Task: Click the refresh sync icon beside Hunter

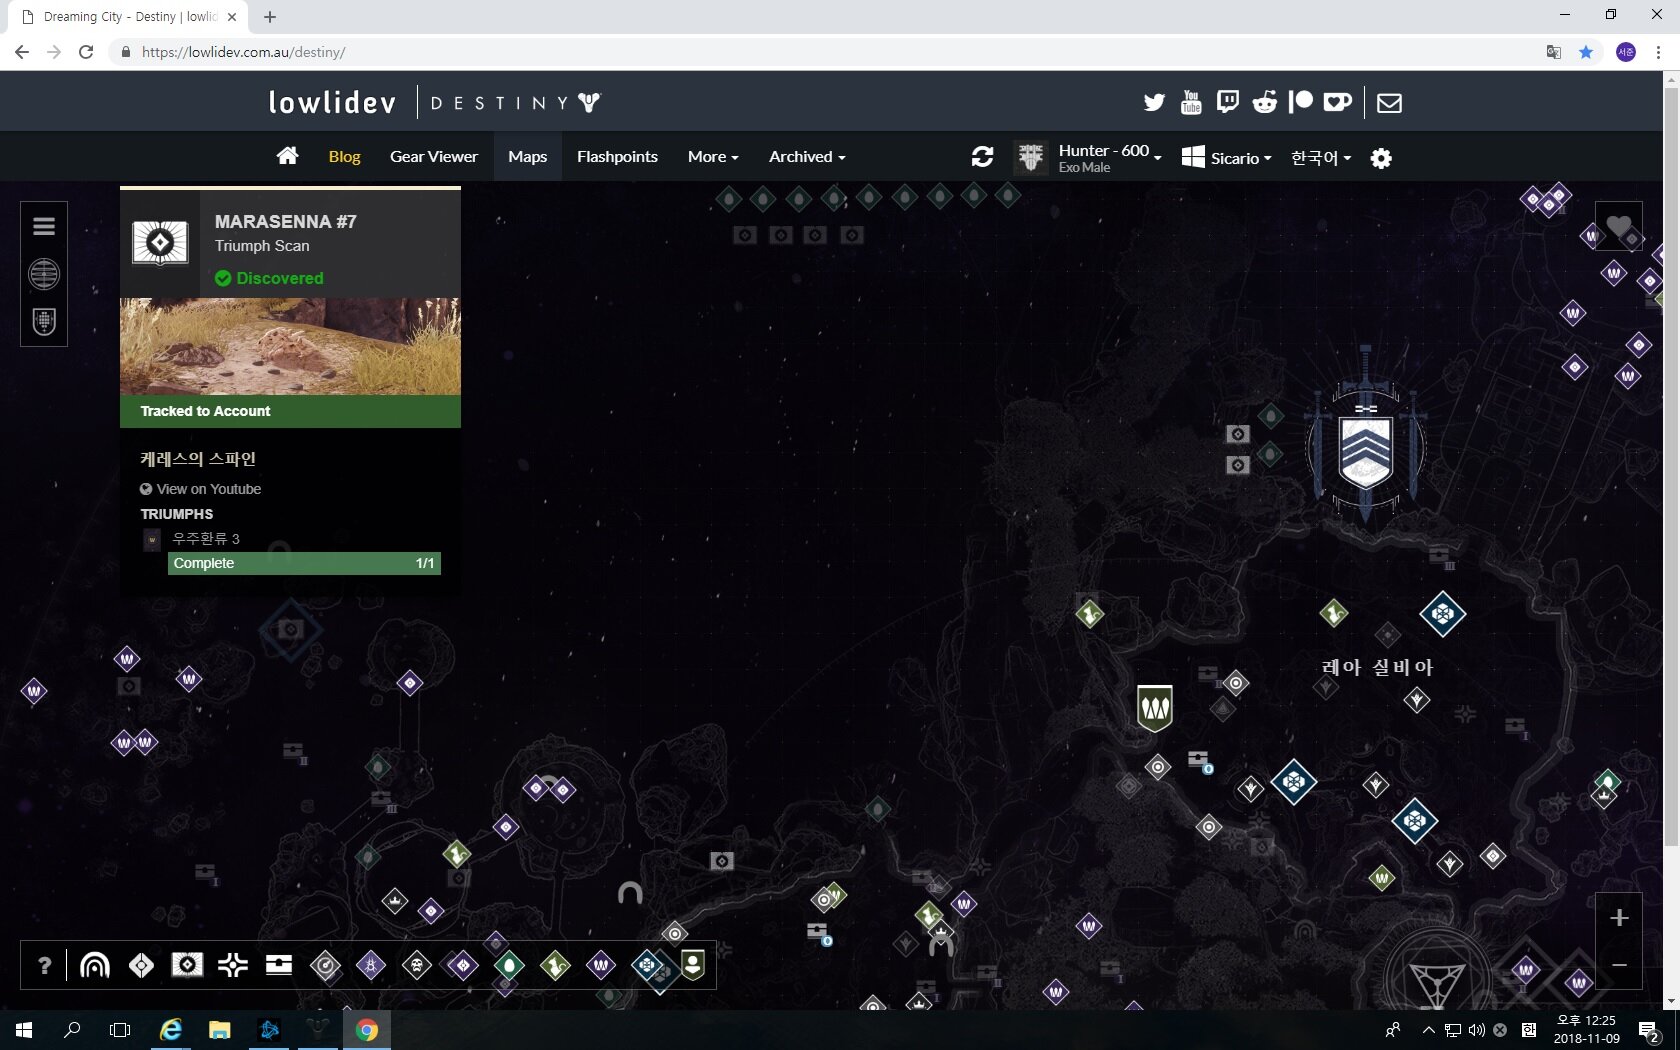Action: 982,157
